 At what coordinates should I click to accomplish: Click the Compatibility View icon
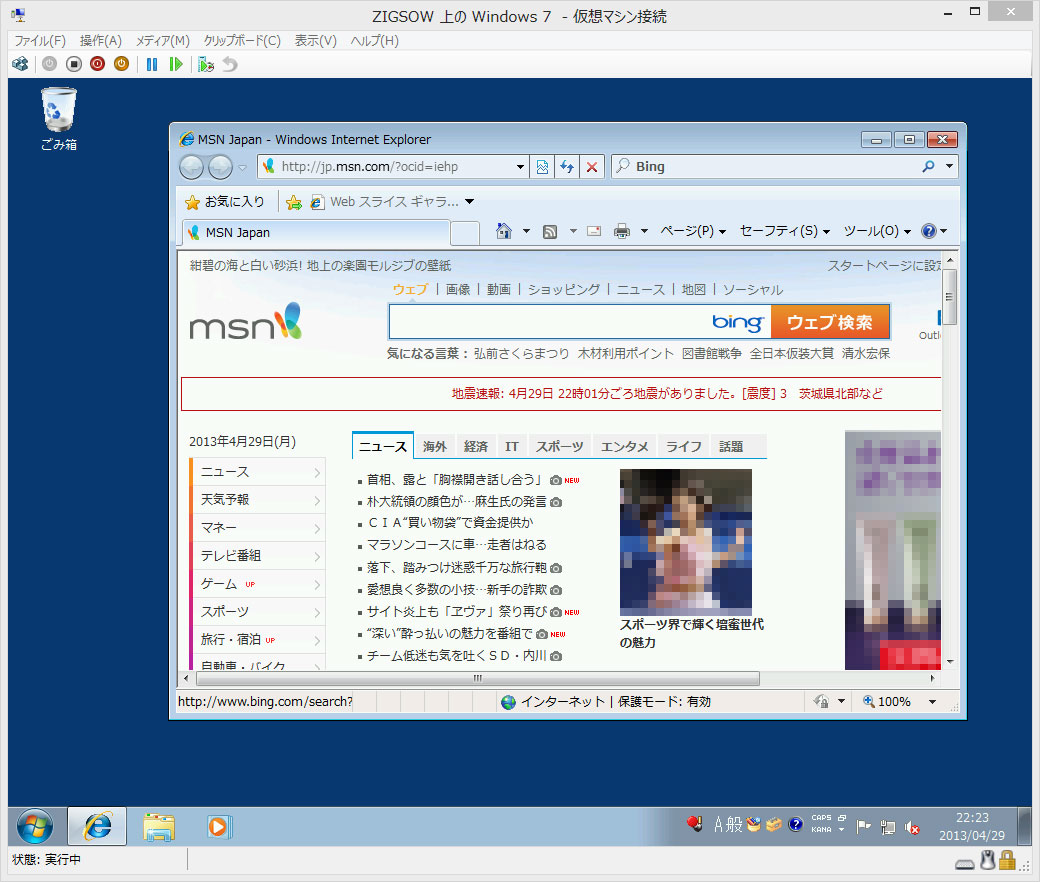point(542,166)
